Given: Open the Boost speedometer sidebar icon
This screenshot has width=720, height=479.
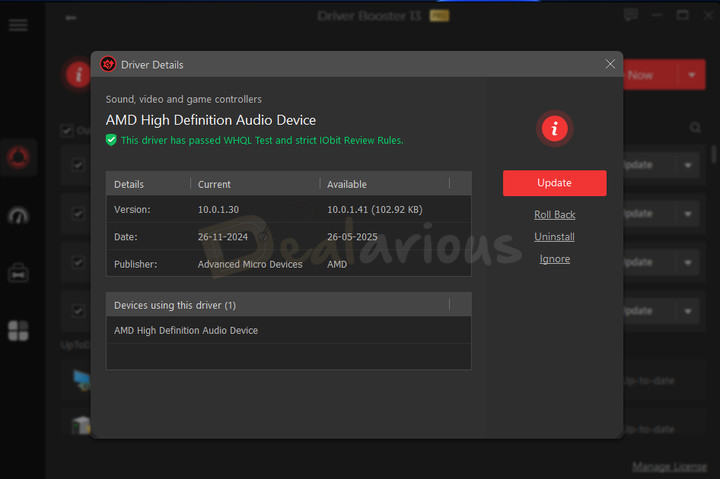Looking at the screenshot, I should pyautogui.click(x=18, y=215).
